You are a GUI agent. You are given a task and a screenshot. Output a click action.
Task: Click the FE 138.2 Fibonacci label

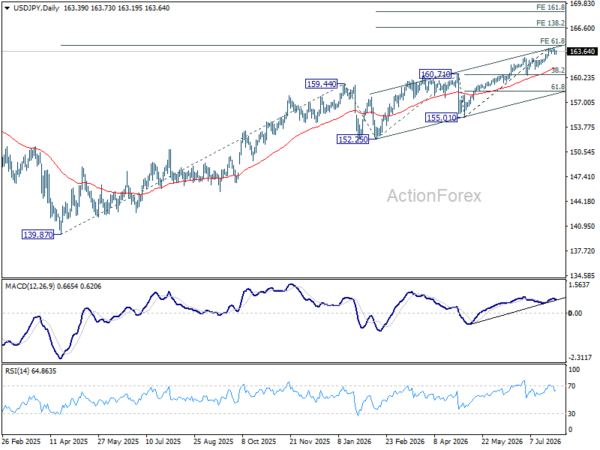pos(551,23)
